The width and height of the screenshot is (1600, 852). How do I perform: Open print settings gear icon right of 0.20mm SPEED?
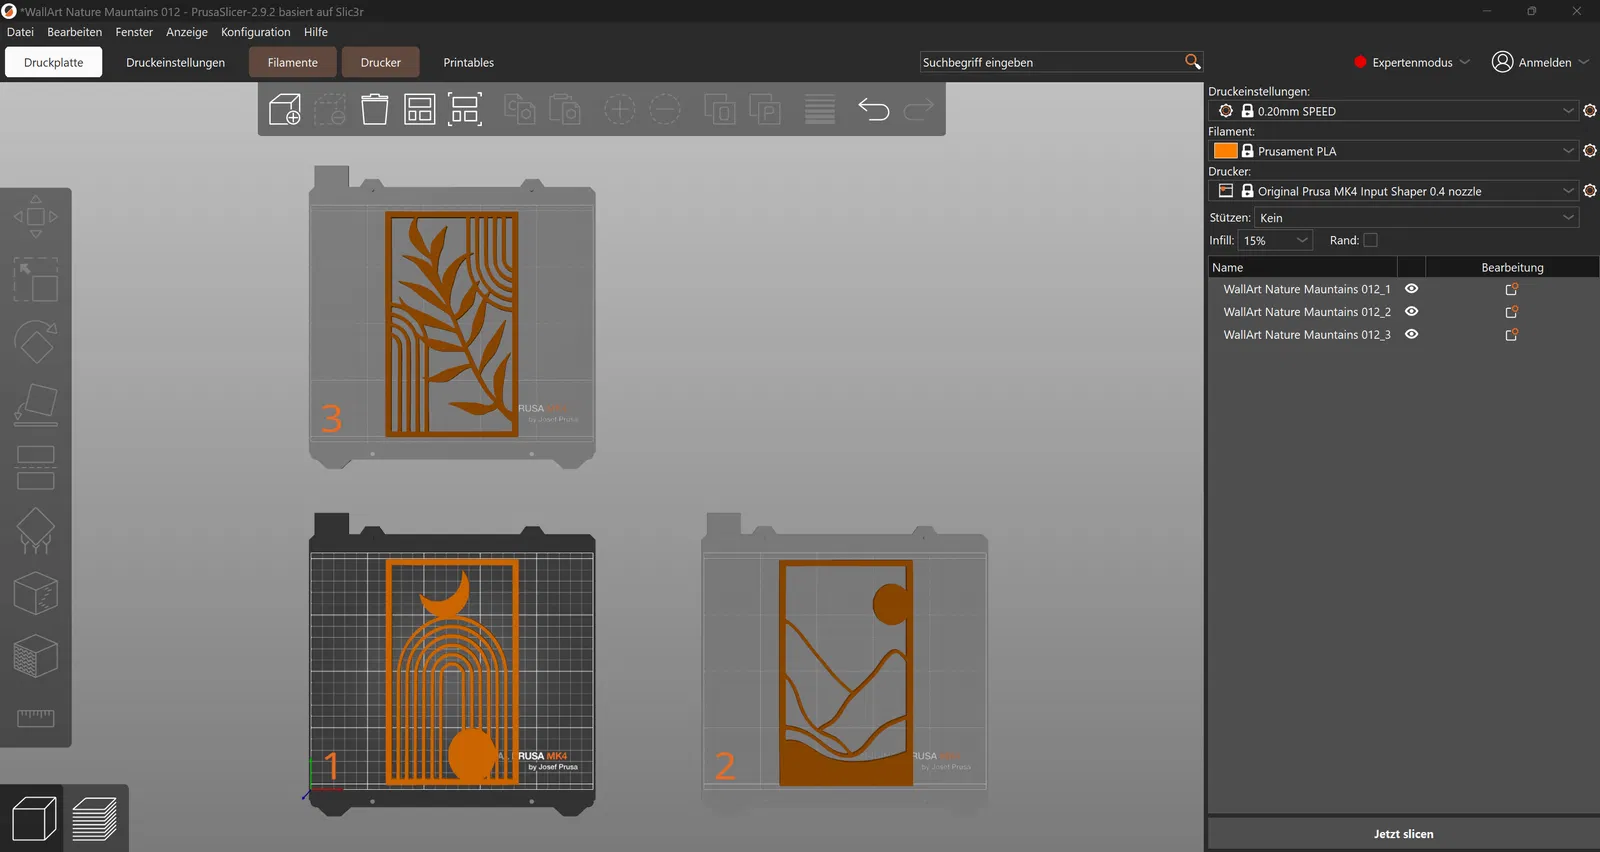1590,111
